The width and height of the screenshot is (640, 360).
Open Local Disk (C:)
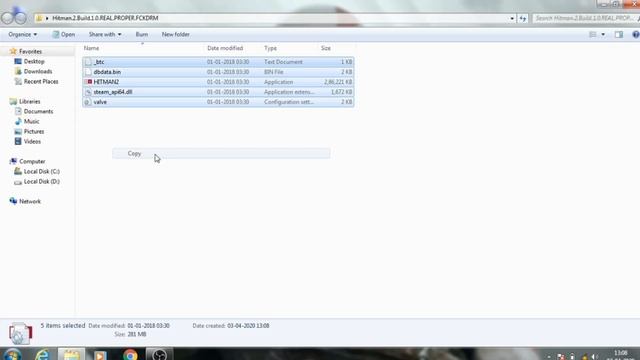[42, 171]
